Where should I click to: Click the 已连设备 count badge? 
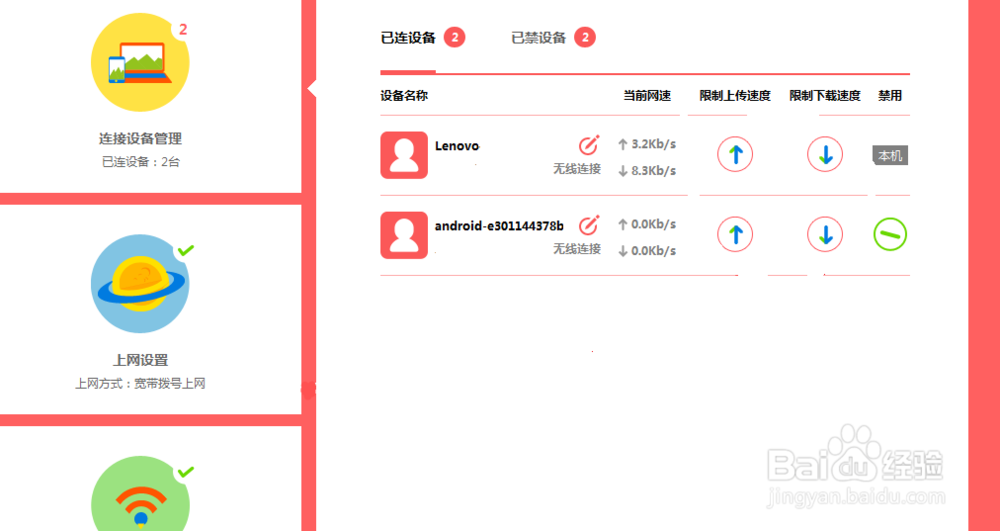pos(455,38)
